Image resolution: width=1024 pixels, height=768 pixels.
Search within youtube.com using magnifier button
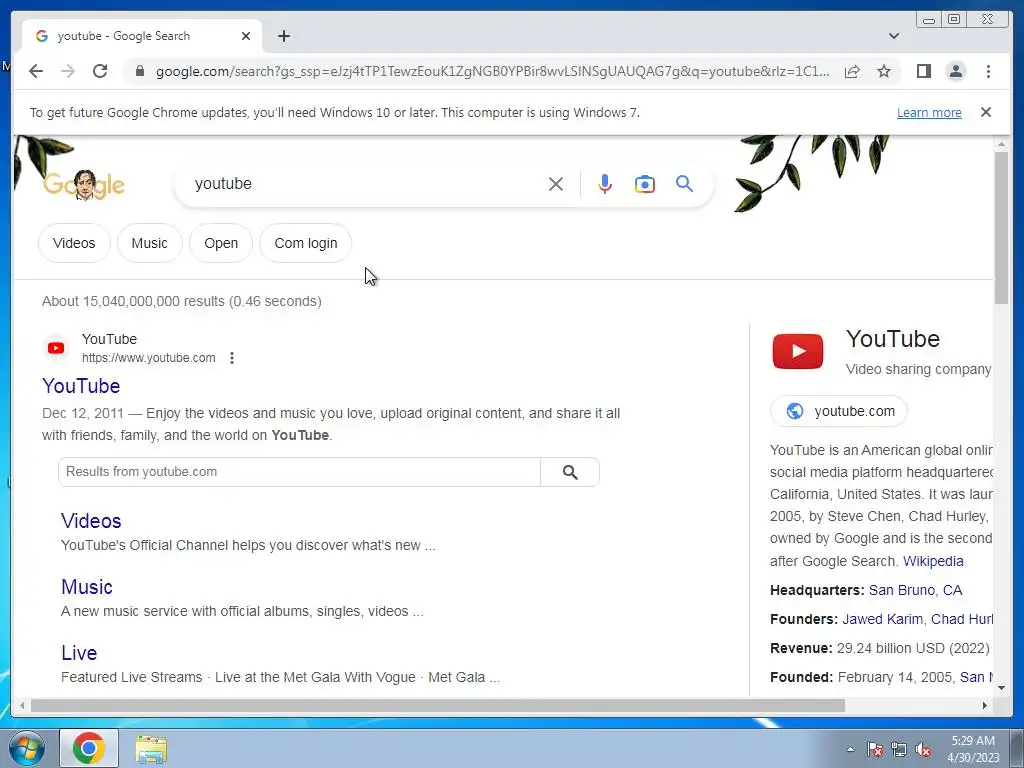point(570,472)
